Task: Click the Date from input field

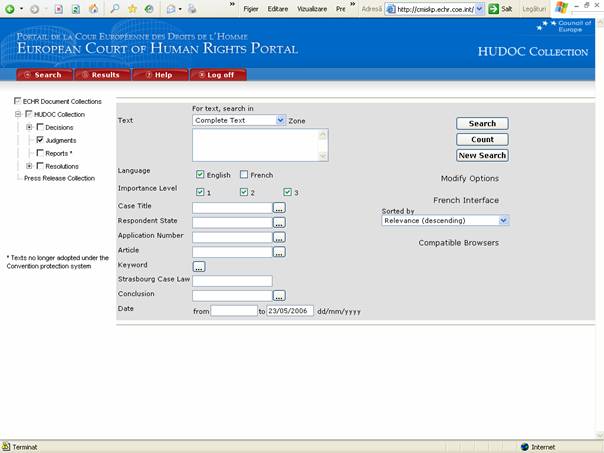Action: coord(234,310)
